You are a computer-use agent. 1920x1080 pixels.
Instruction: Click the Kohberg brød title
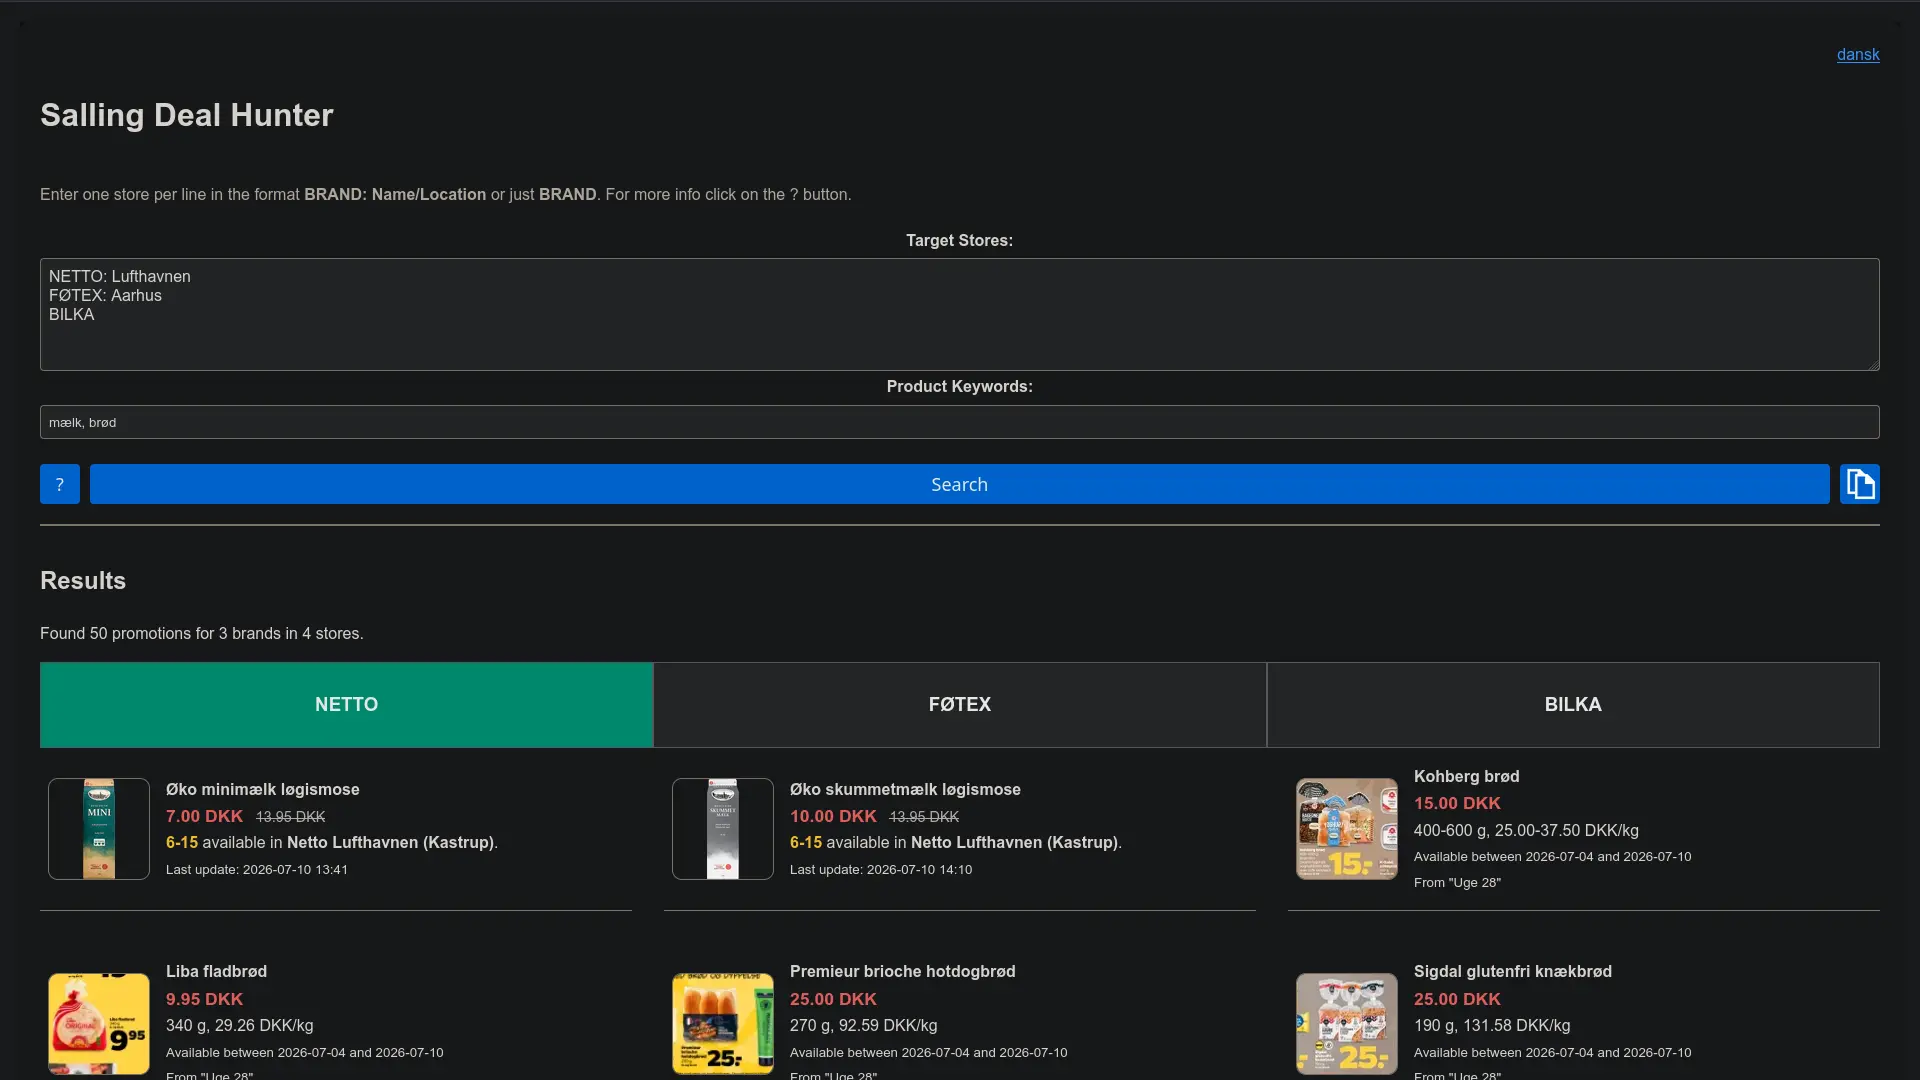tap(1466, 776)
